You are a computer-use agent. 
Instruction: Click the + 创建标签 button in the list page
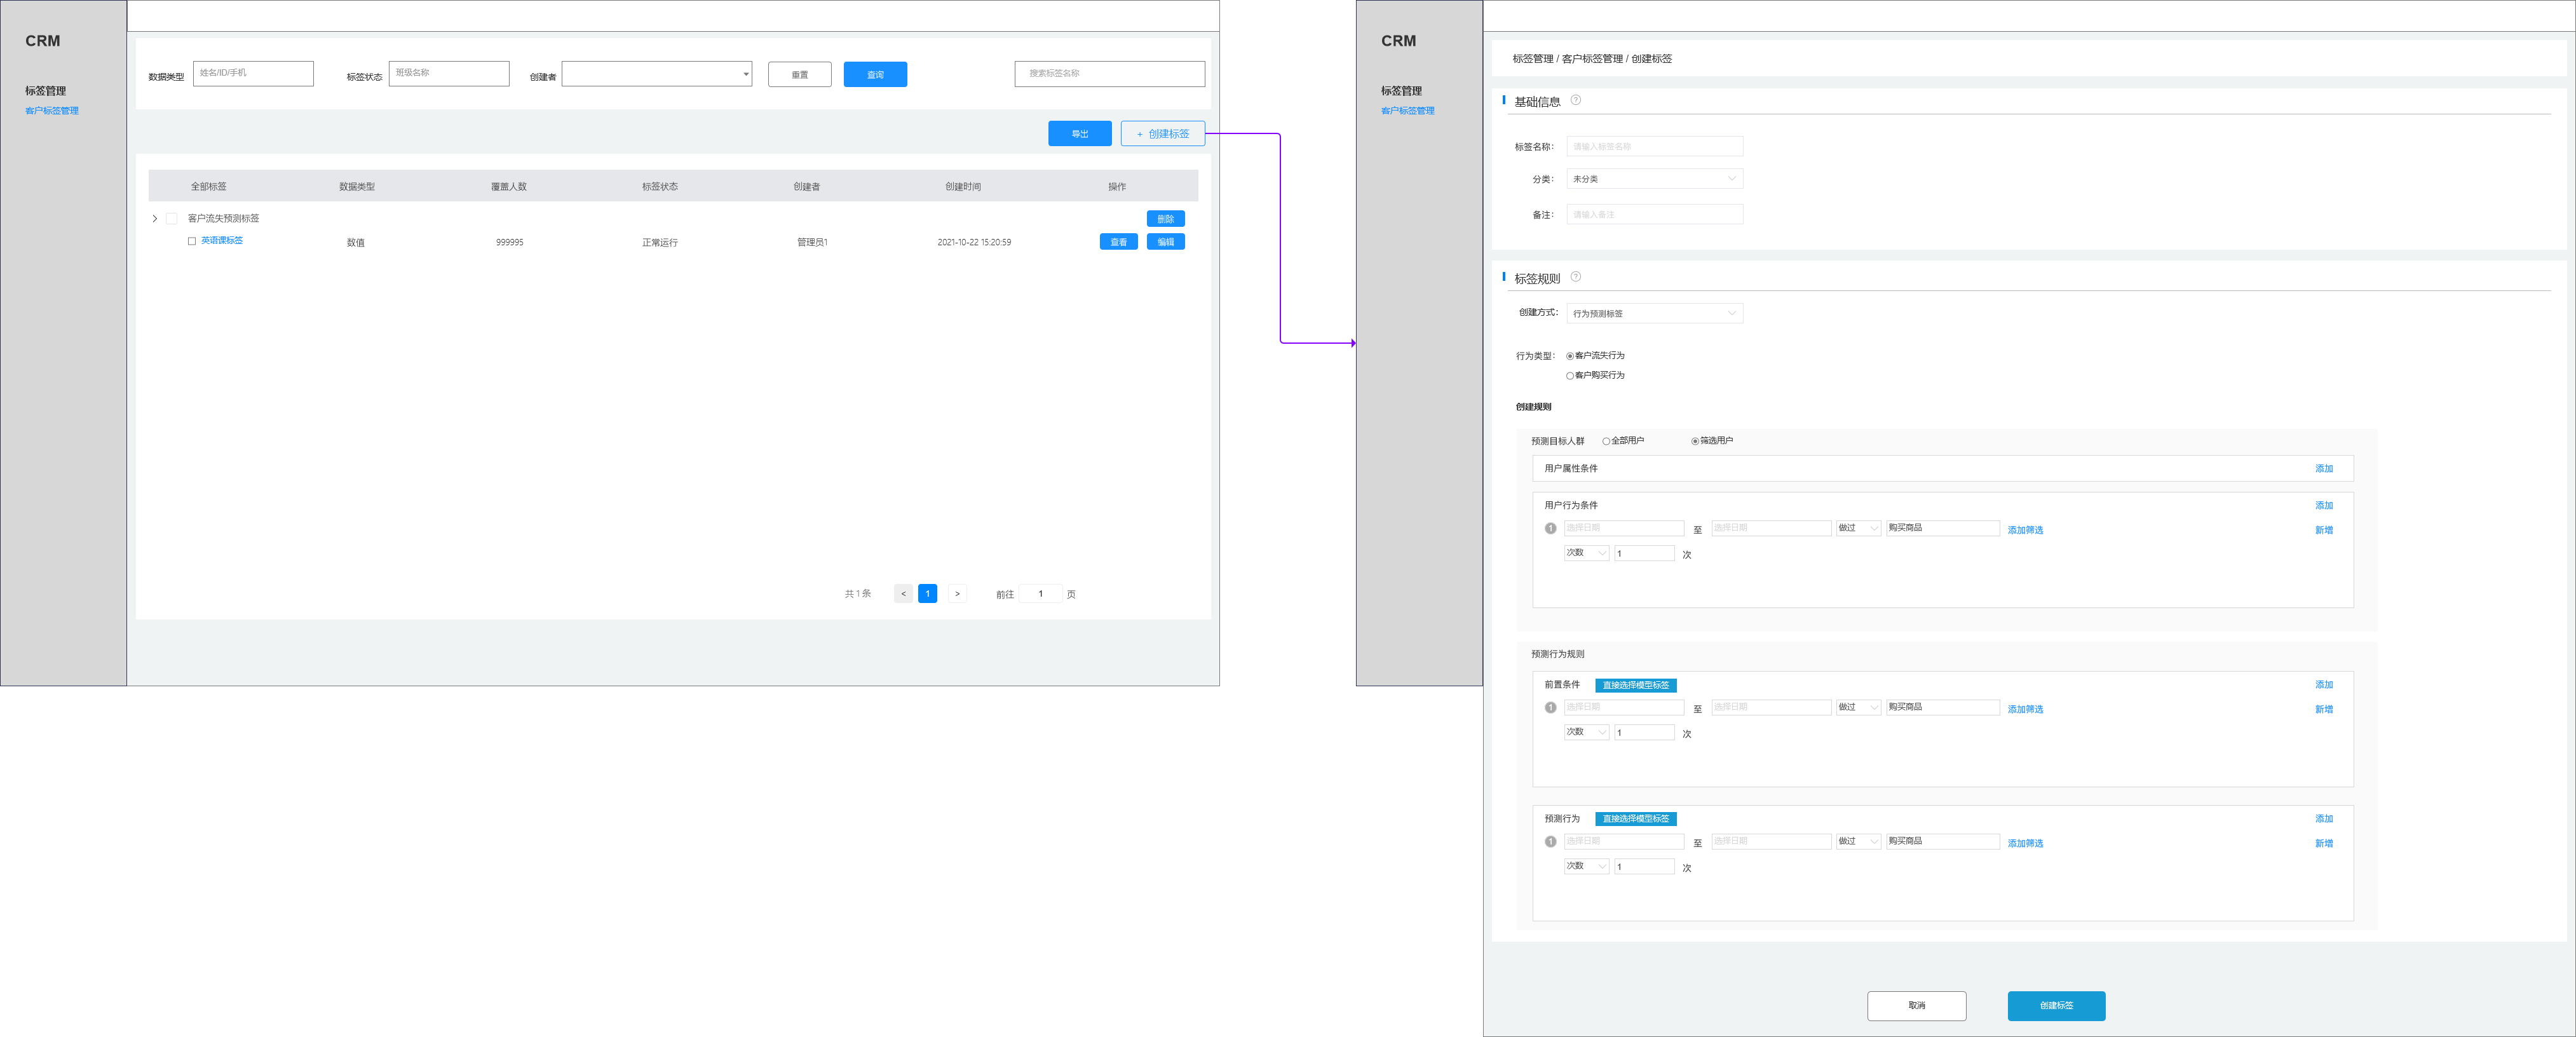pos(1163,134)
